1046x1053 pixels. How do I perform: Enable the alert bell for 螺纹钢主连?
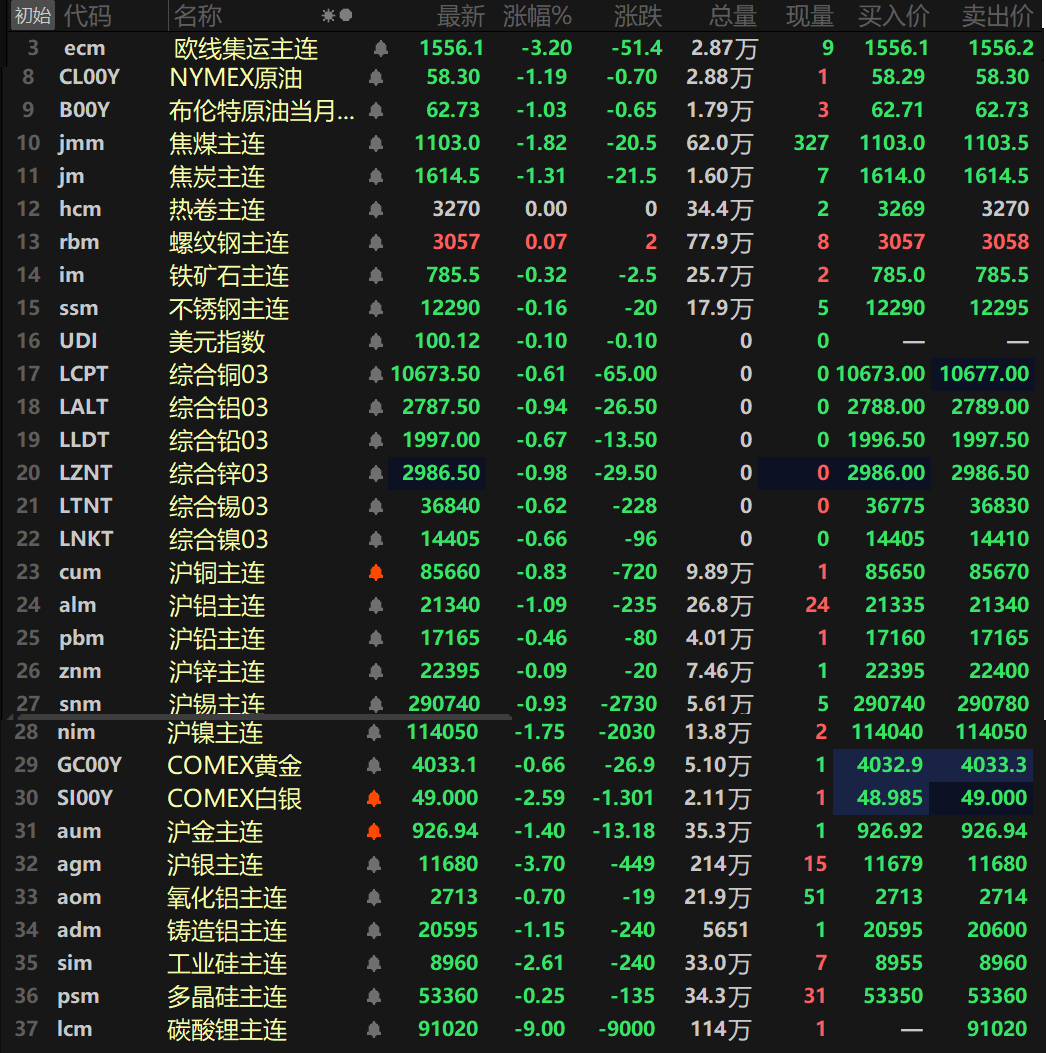[x=376, y=242]
